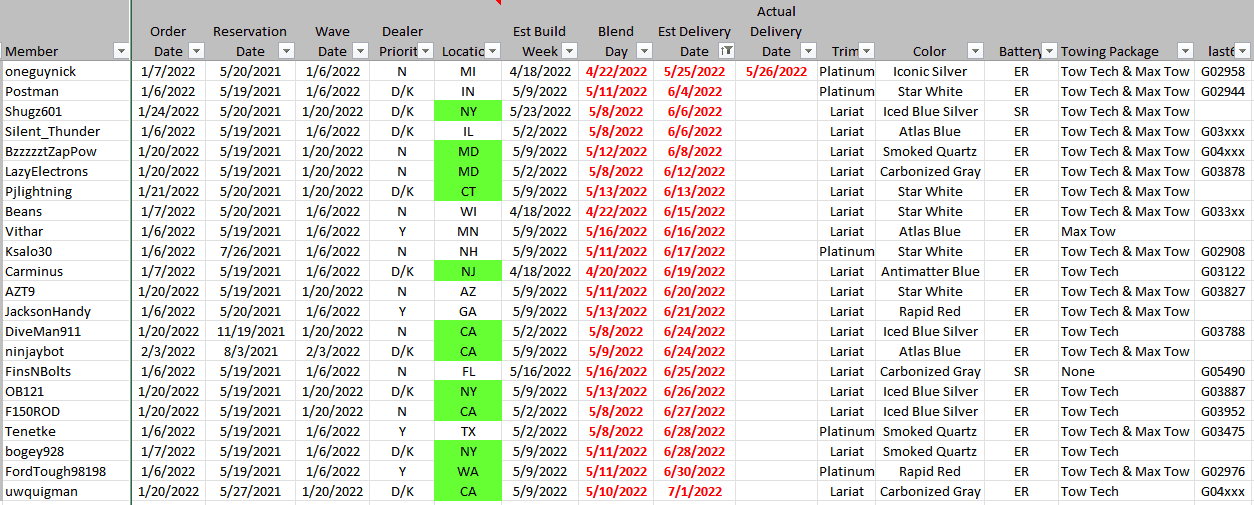Click the Est Build Week filter arrow

(x=569, y=51)
